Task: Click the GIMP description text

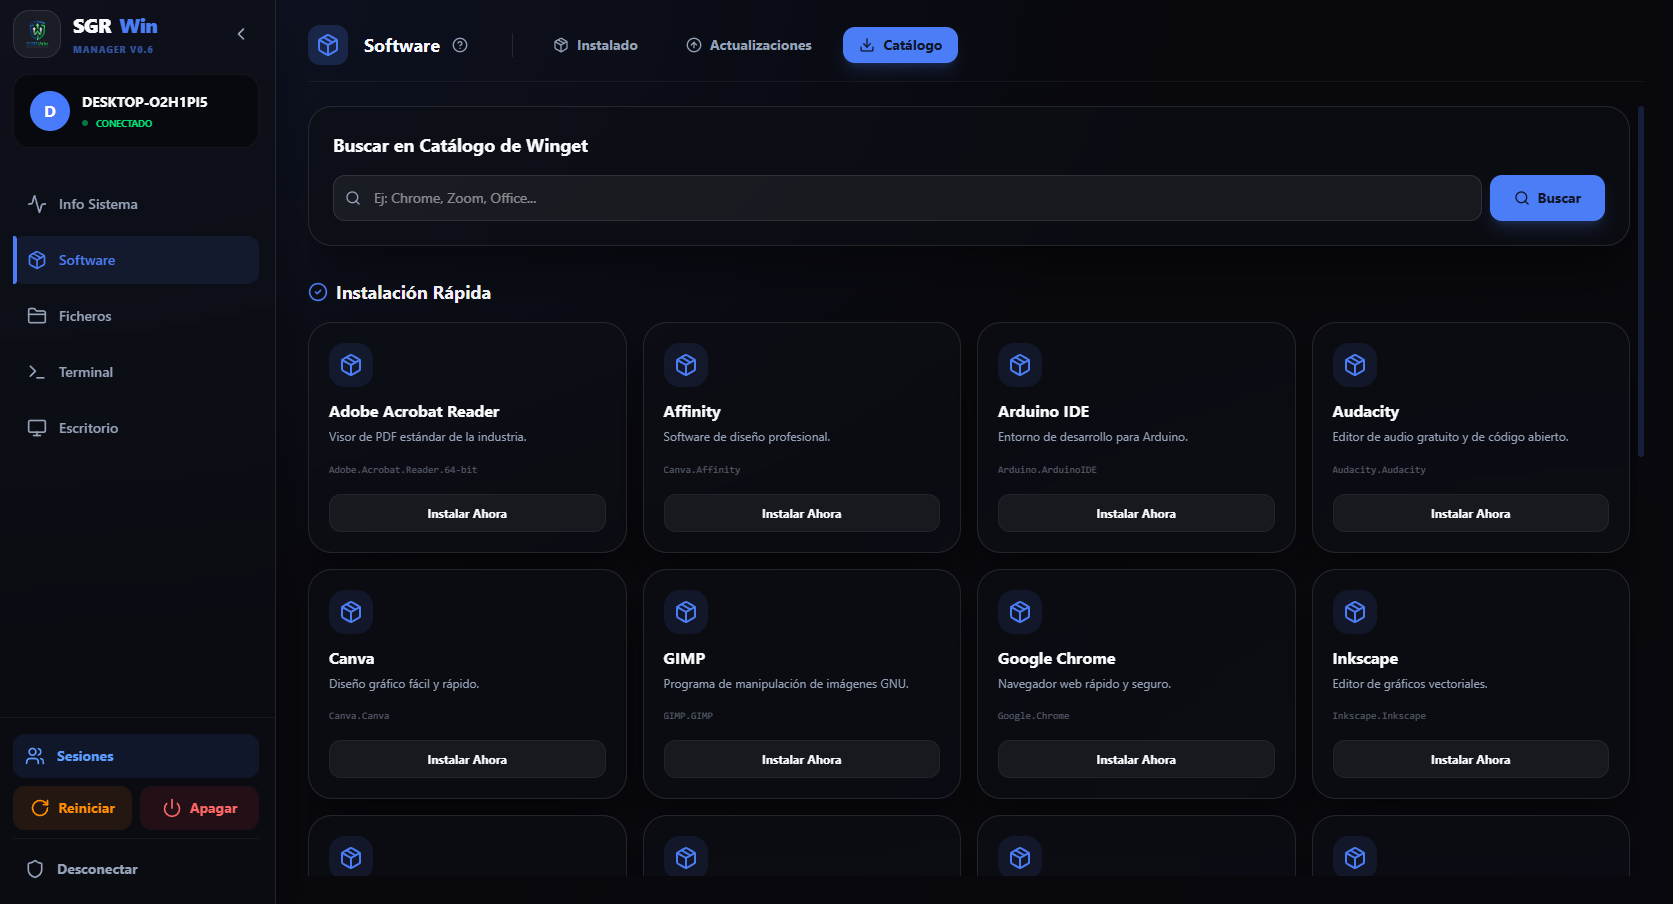Action: coord(786,684)
